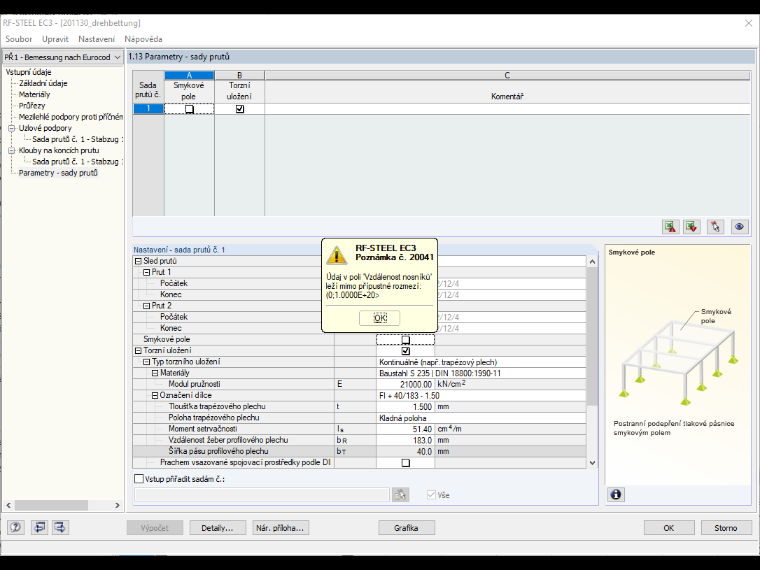Select Základní údaje in navigator tree
Viewport: 760px width, 570px height.
click(x=43, y=83)
